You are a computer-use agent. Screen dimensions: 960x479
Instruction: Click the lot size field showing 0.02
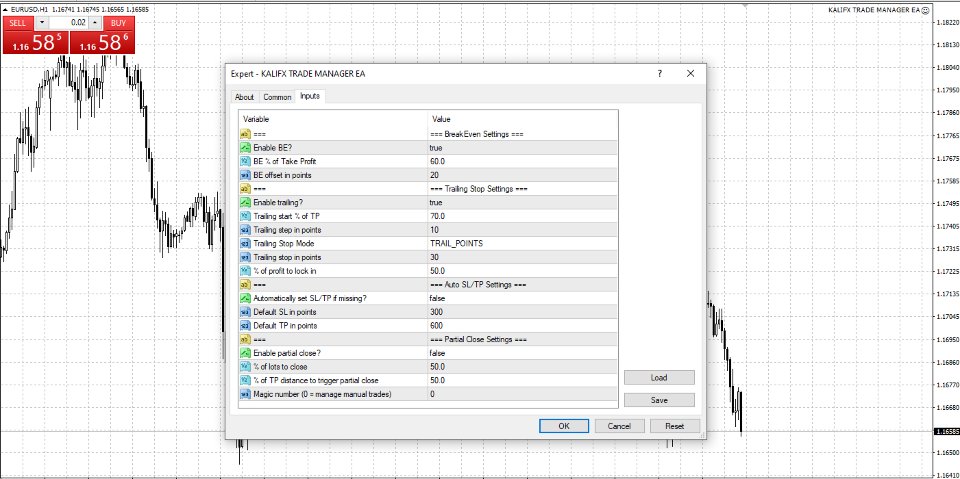(x=69, y=23)
